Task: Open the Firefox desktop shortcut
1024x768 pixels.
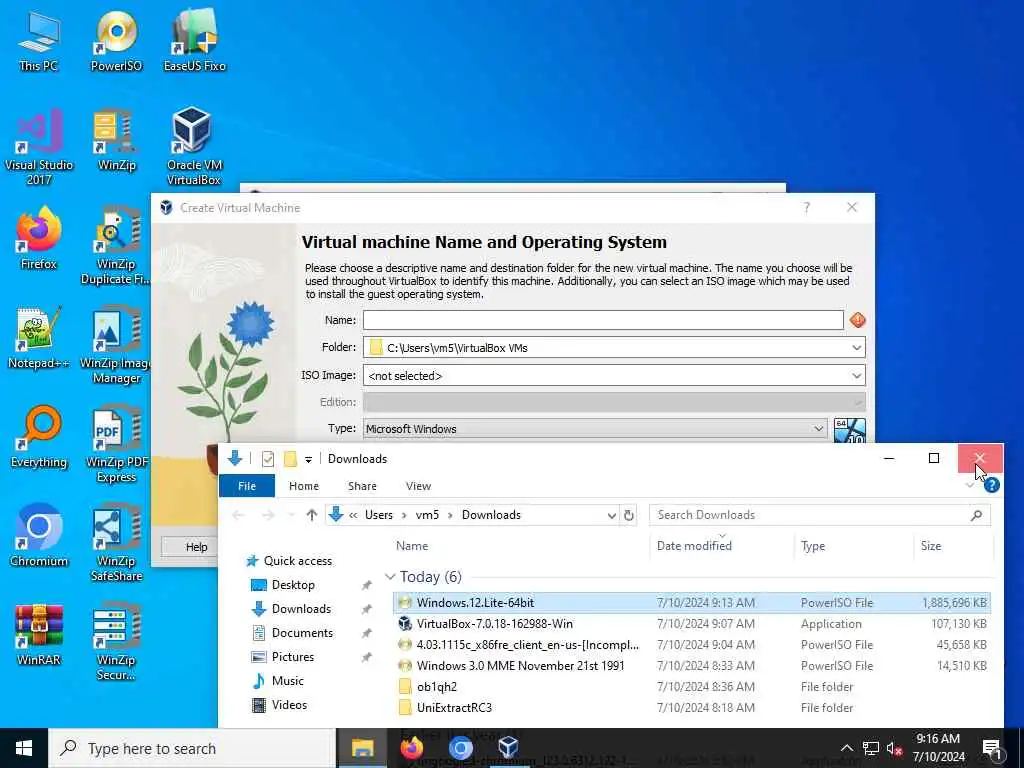Action: (x=39, y=239)
